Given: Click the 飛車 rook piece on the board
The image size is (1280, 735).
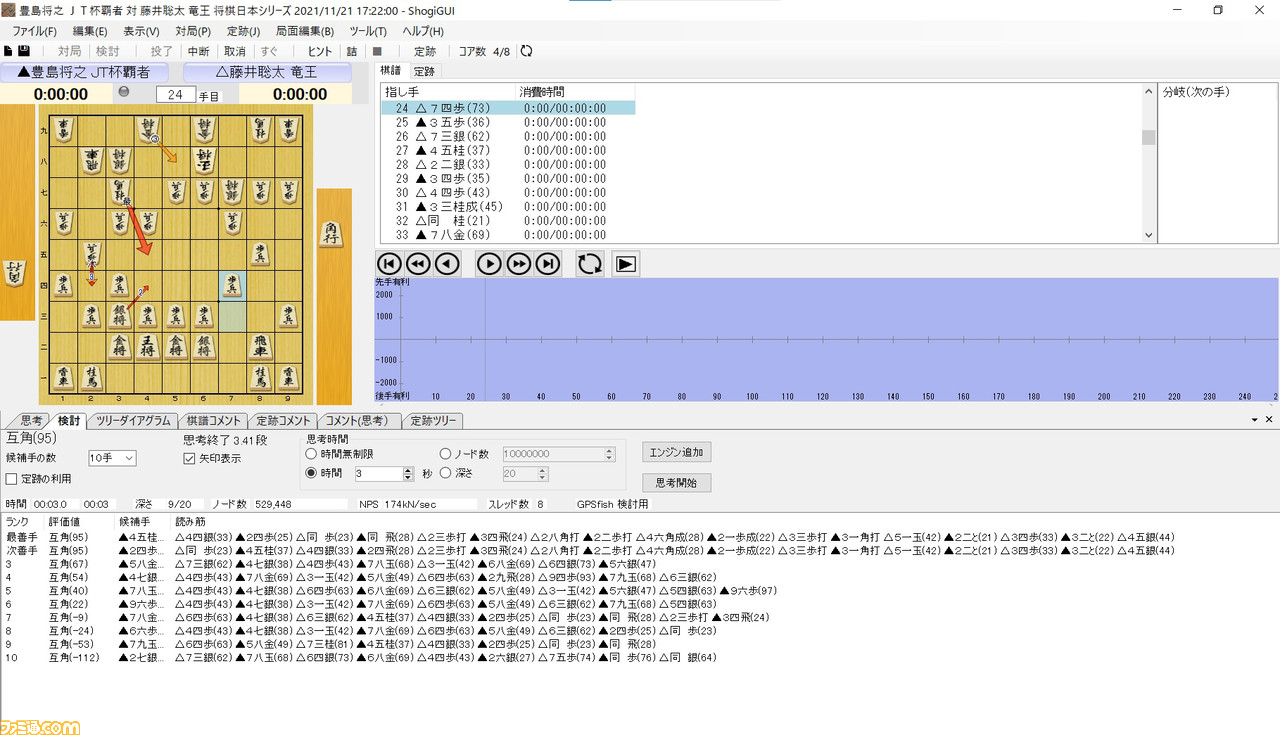Looking at the screenshot, I should 260,347.
